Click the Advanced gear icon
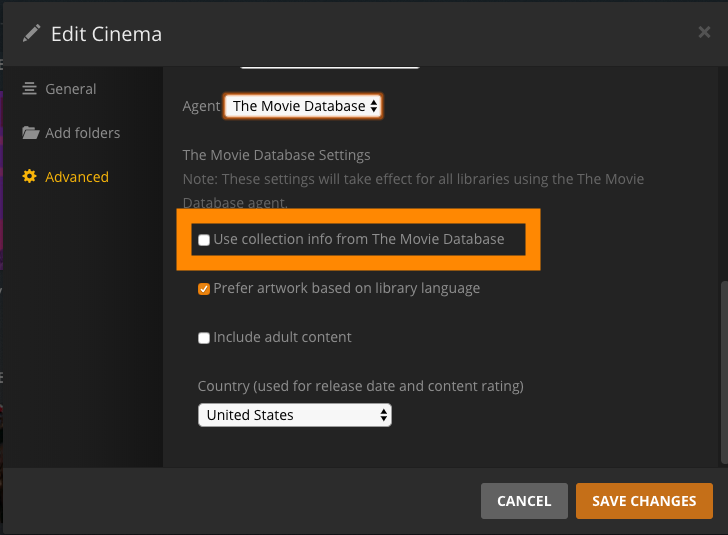 30,177
